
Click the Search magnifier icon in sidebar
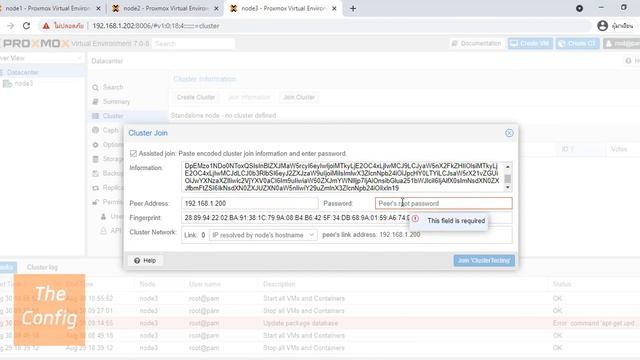click(96, 87)
